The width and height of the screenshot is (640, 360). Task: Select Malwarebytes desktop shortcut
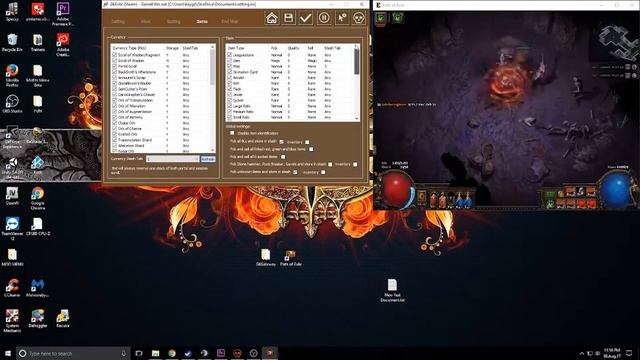[38, 288]
